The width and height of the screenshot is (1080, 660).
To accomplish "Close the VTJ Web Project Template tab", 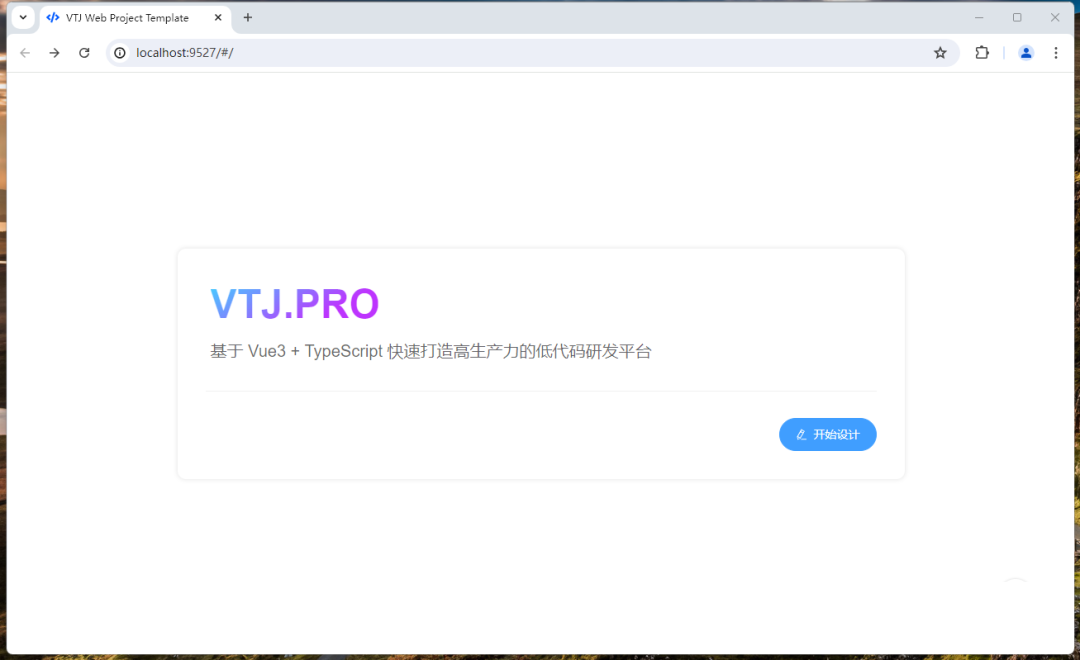I will click(218, 17).
